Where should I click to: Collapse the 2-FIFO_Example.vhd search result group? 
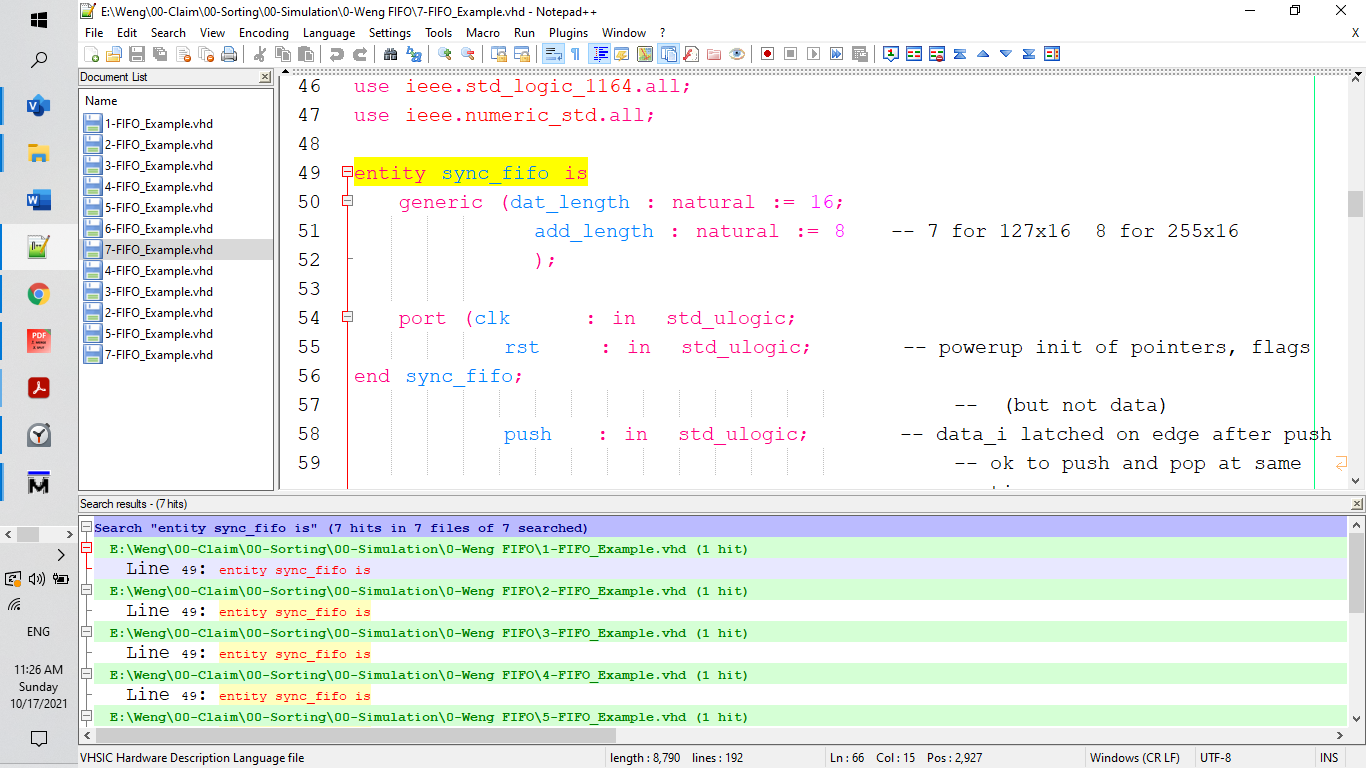(x=87, y=590)
